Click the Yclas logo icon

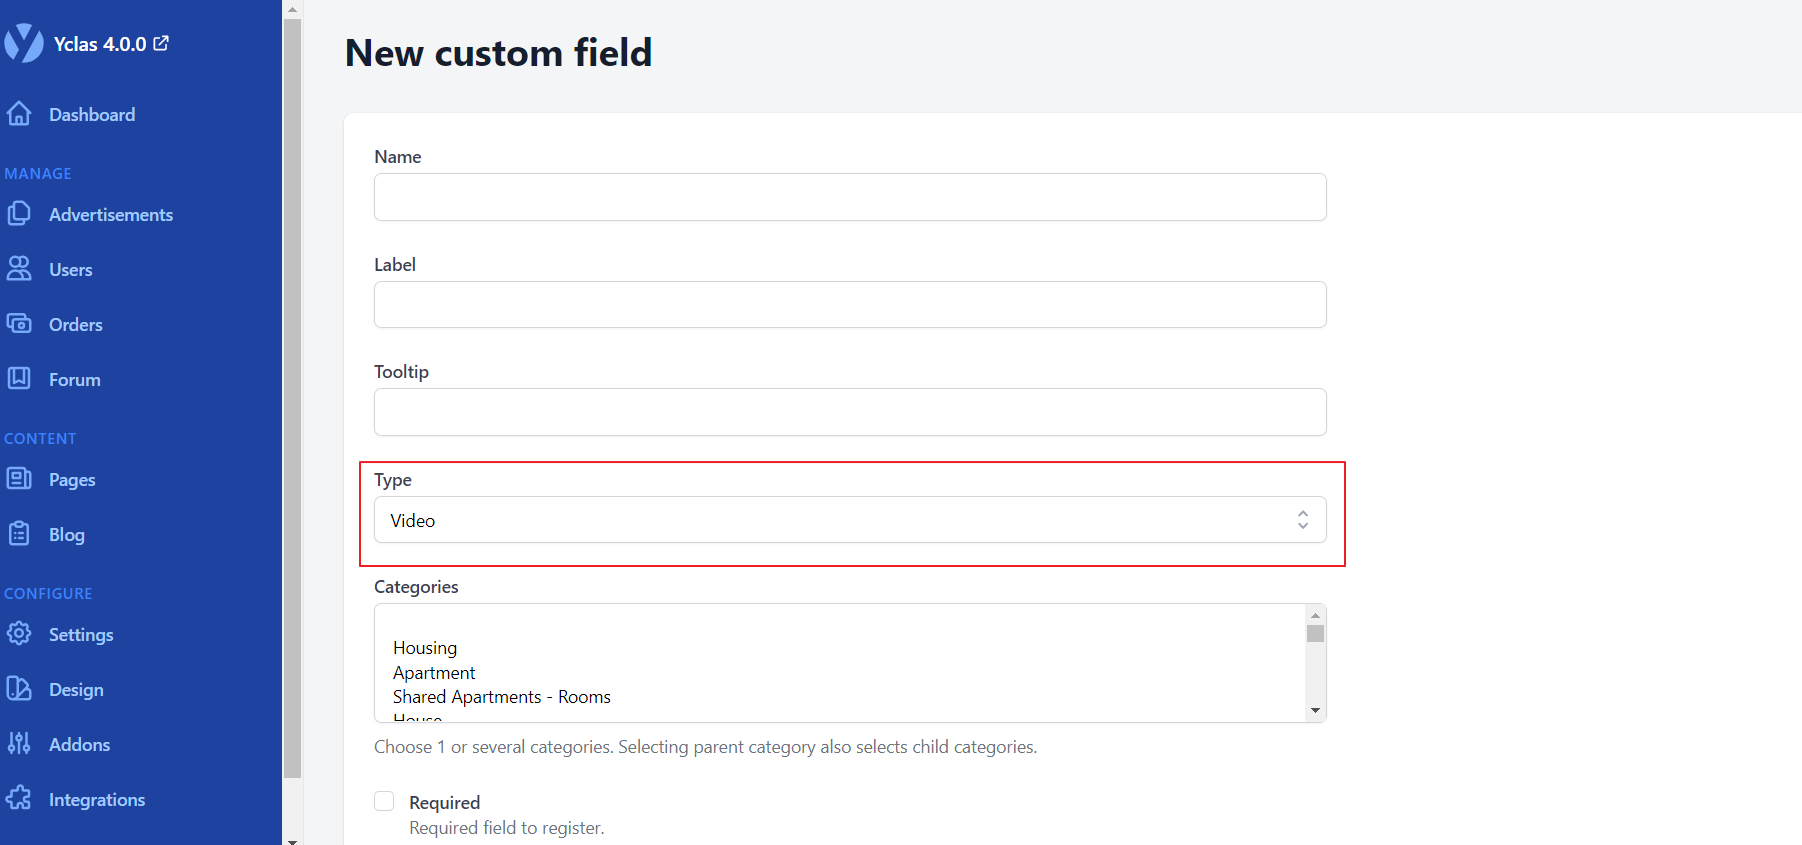(x=24, y=43)
